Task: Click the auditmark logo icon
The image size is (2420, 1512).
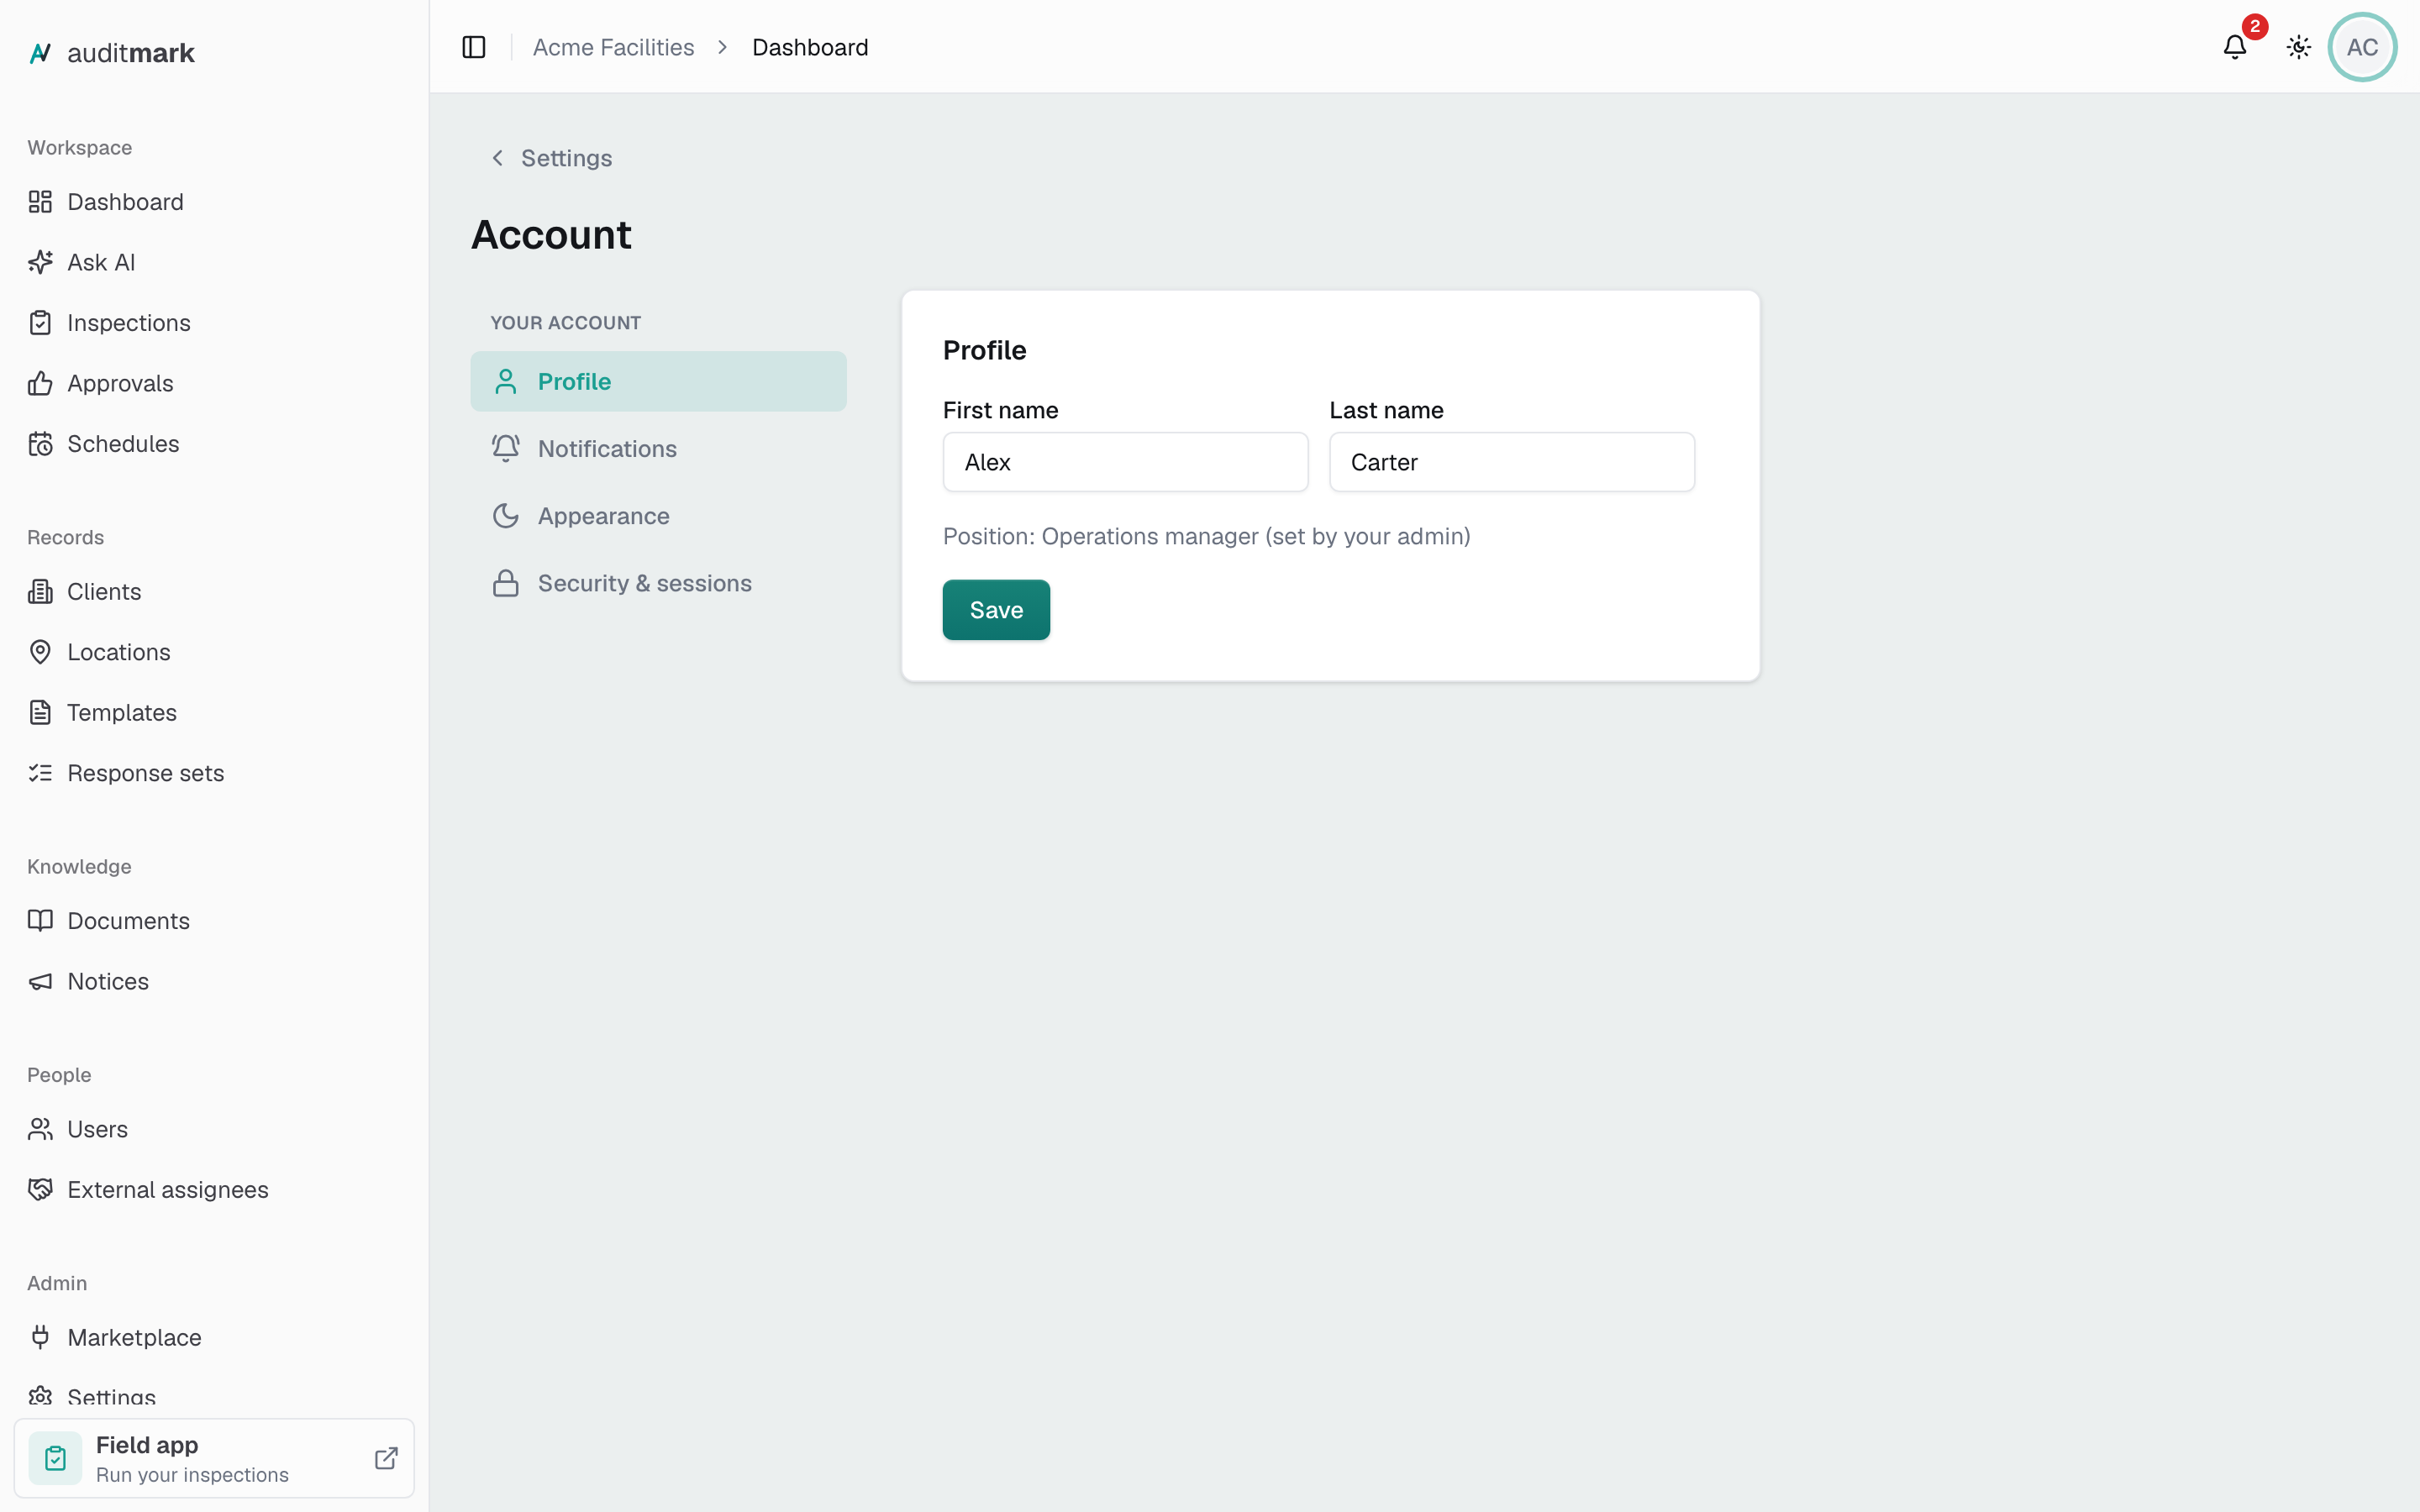Action: point(40,53)
